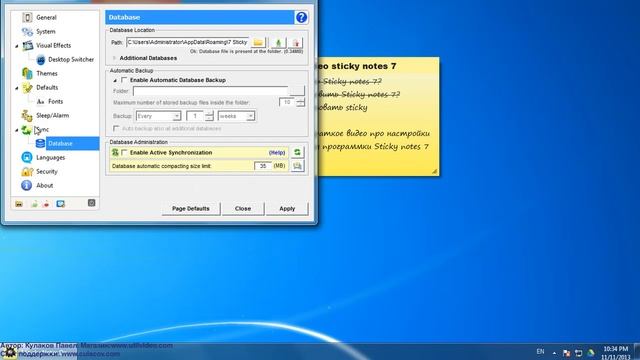Click the Action Center flag tray icon
Image resolution: width=640 pixels, height=360 pixels.
point(566,353)
